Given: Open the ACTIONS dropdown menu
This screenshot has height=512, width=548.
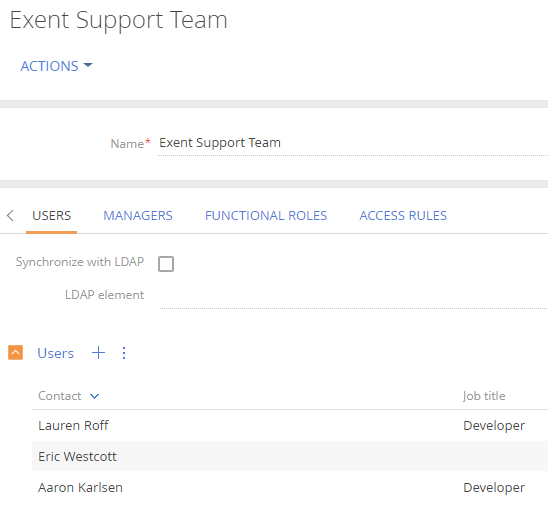Looking at the screenshot, I should [56, 66].
